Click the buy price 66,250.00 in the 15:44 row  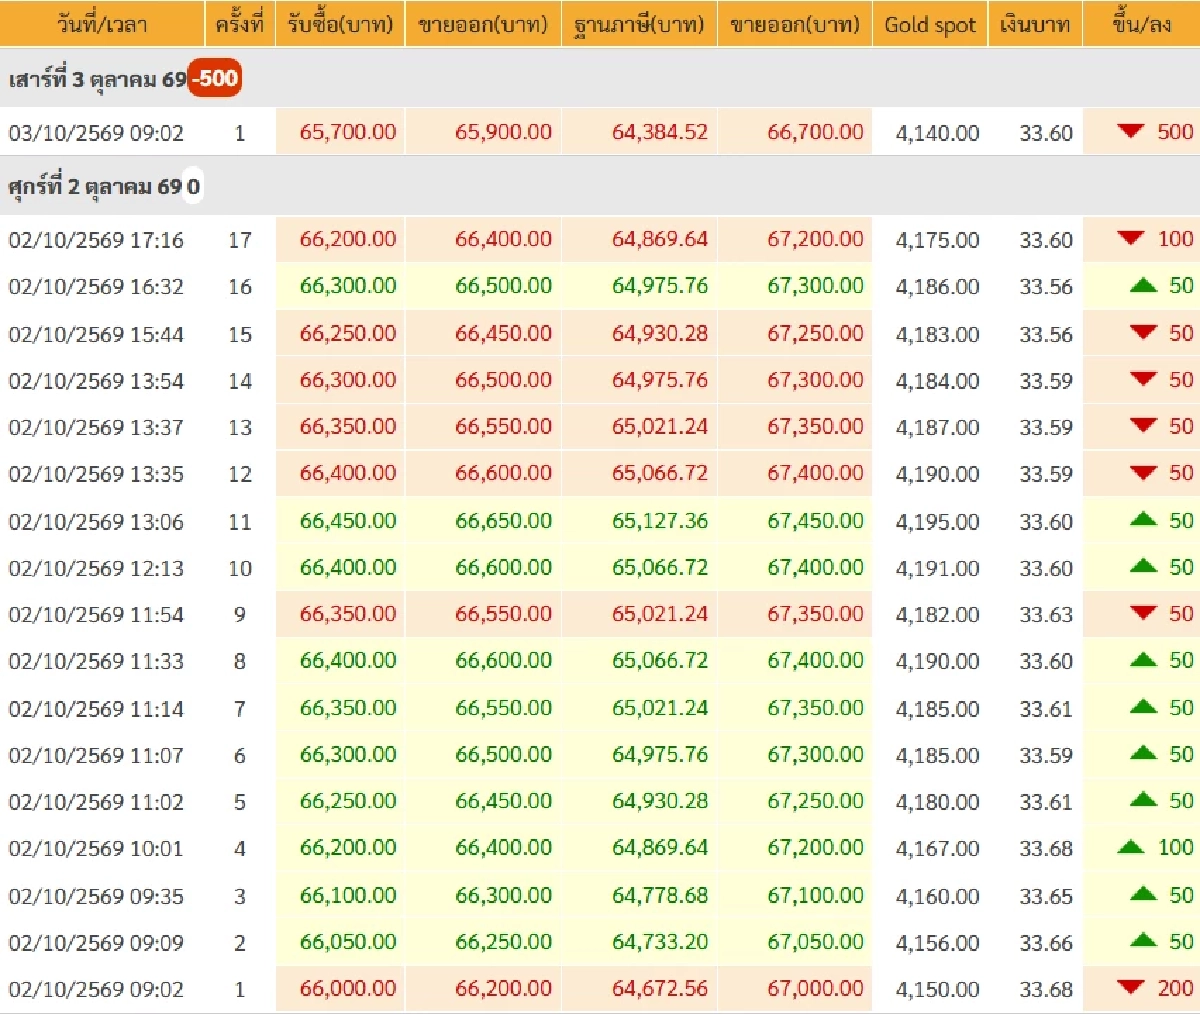(348, 333)
